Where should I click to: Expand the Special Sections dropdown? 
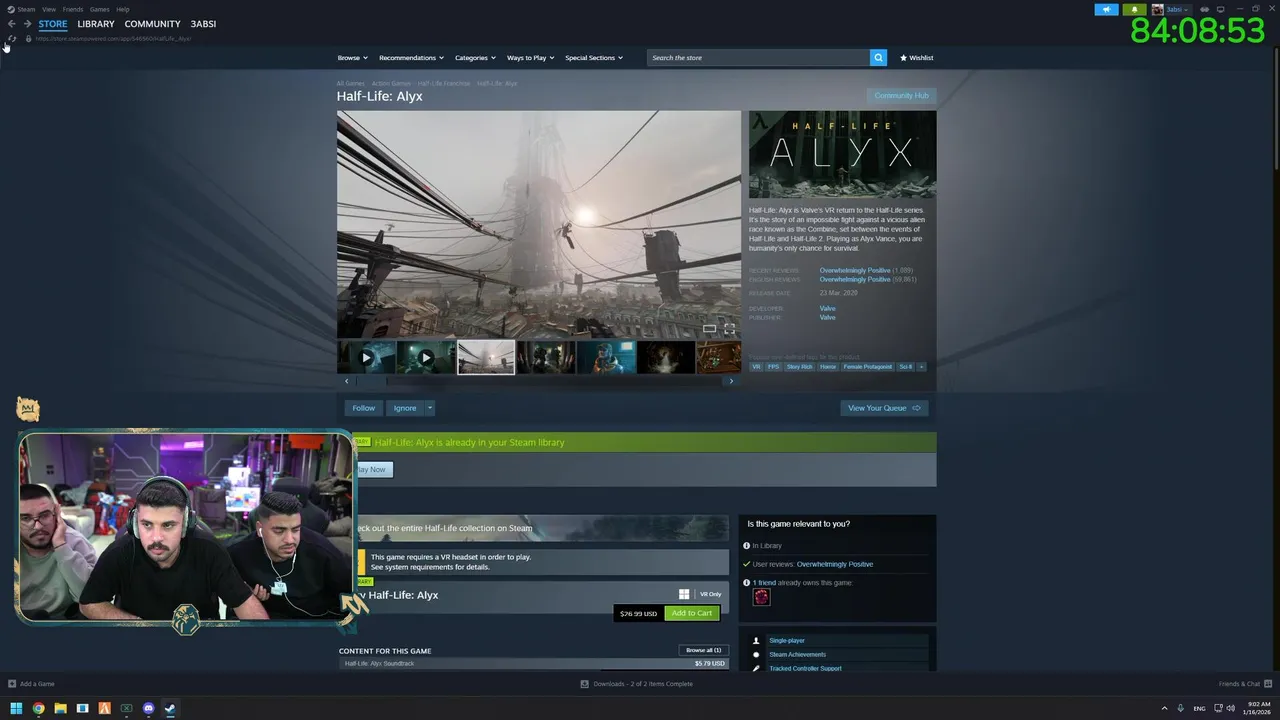(x=594, y=58)
